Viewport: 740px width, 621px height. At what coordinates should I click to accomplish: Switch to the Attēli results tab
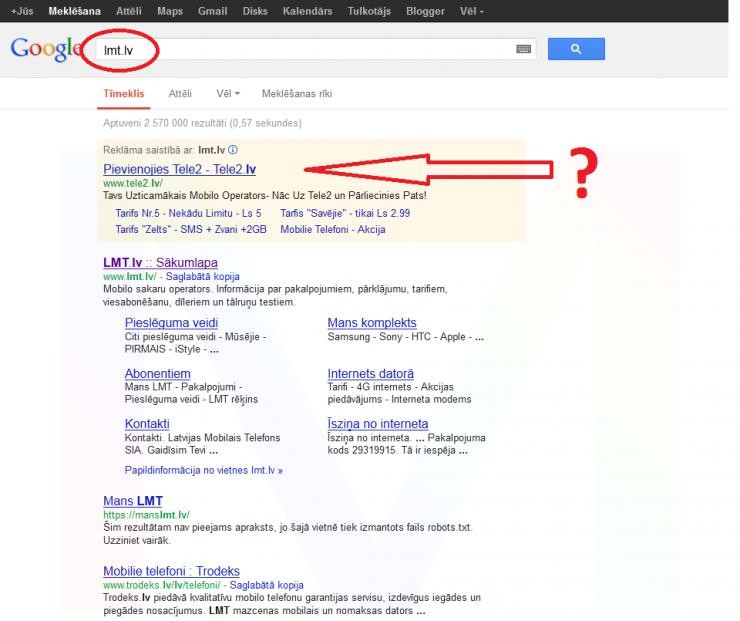click(180, 93)
